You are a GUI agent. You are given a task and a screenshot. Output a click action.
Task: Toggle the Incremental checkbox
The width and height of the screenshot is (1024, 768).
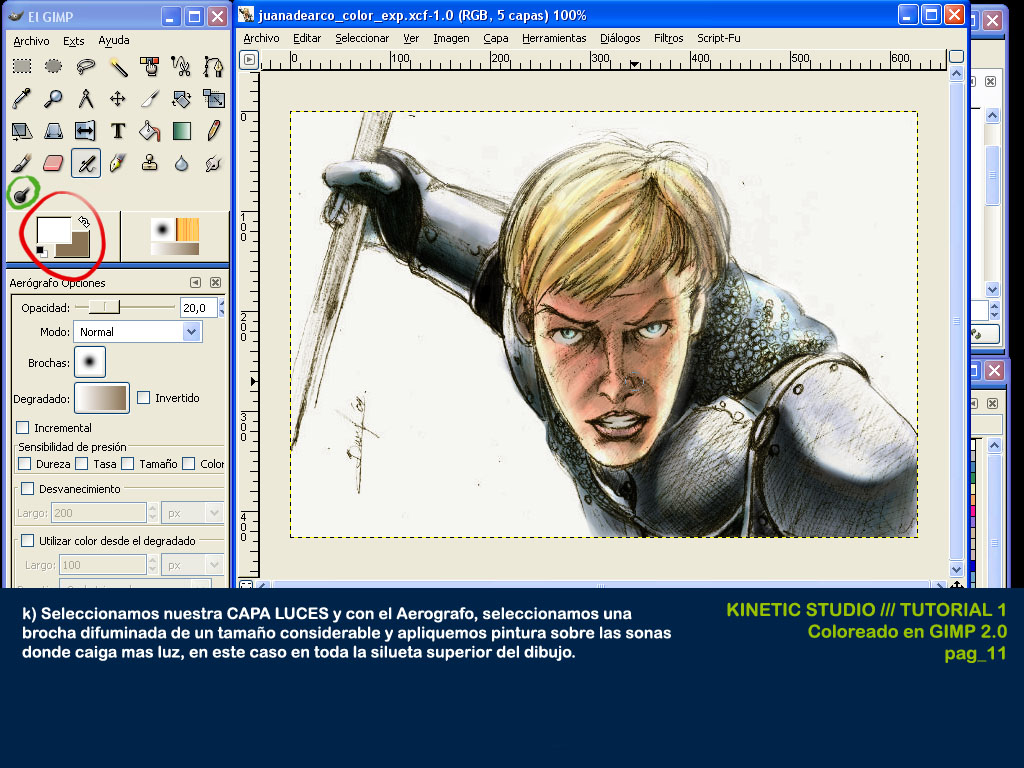[x=23, y=428]
